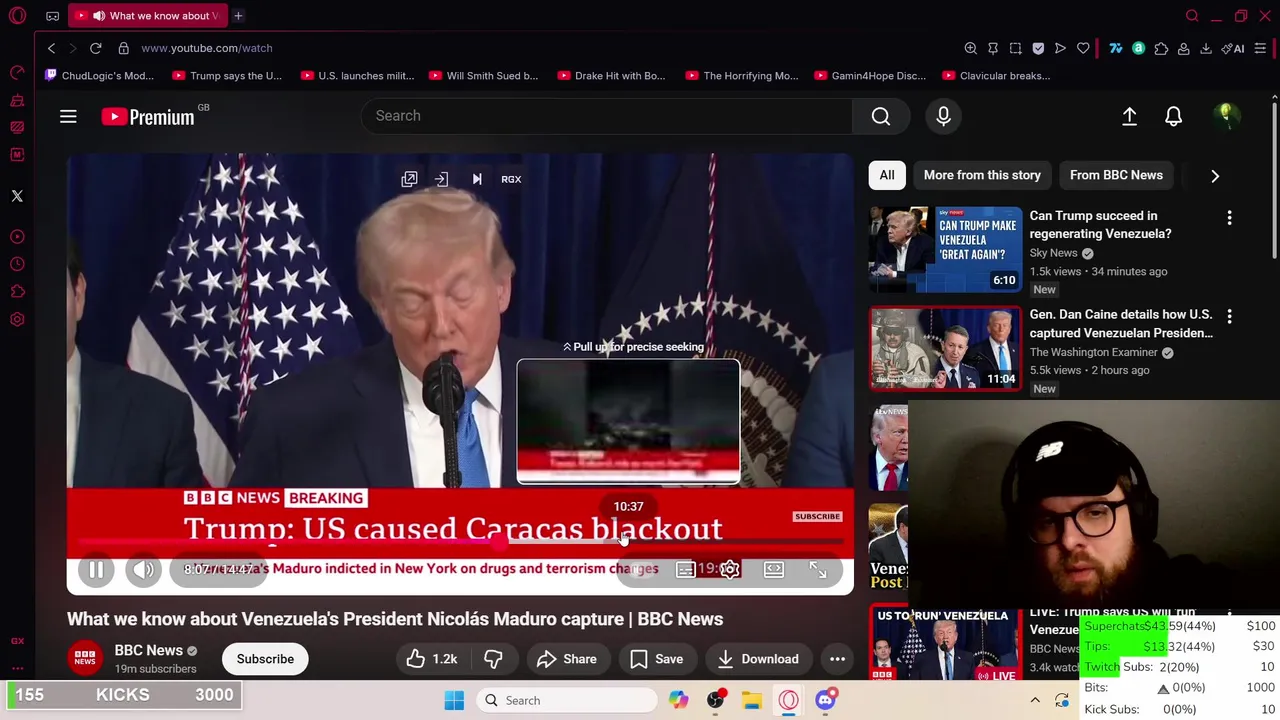Open the YouTube guide hamburger menu
The image size is (1280, 720).
(68, 117)
